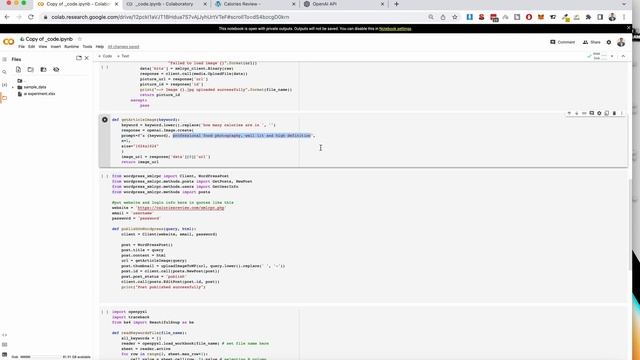Upload a file to session storage
Viewport: 640px width, 360px height.
pos(18,69)
